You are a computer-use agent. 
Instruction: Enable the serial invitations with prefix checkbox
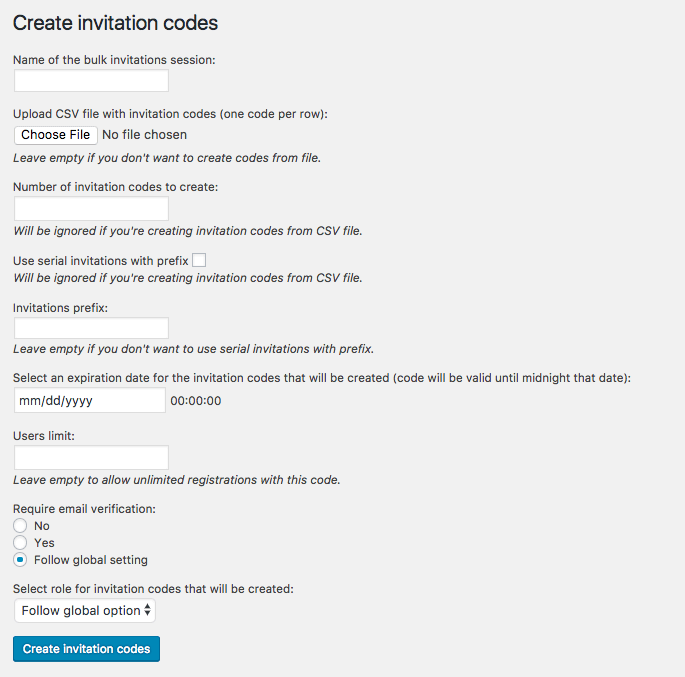coord(199,260)
